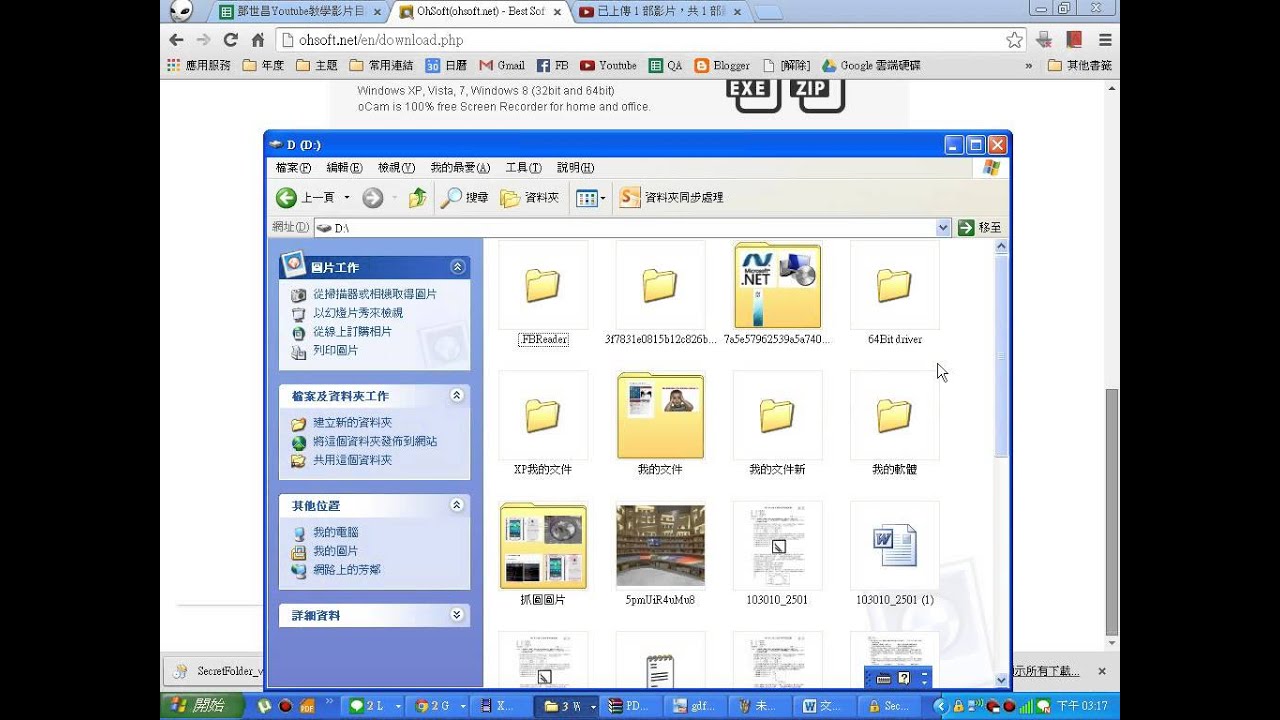Click 從線上訂購相片 link

pos(352,331)
